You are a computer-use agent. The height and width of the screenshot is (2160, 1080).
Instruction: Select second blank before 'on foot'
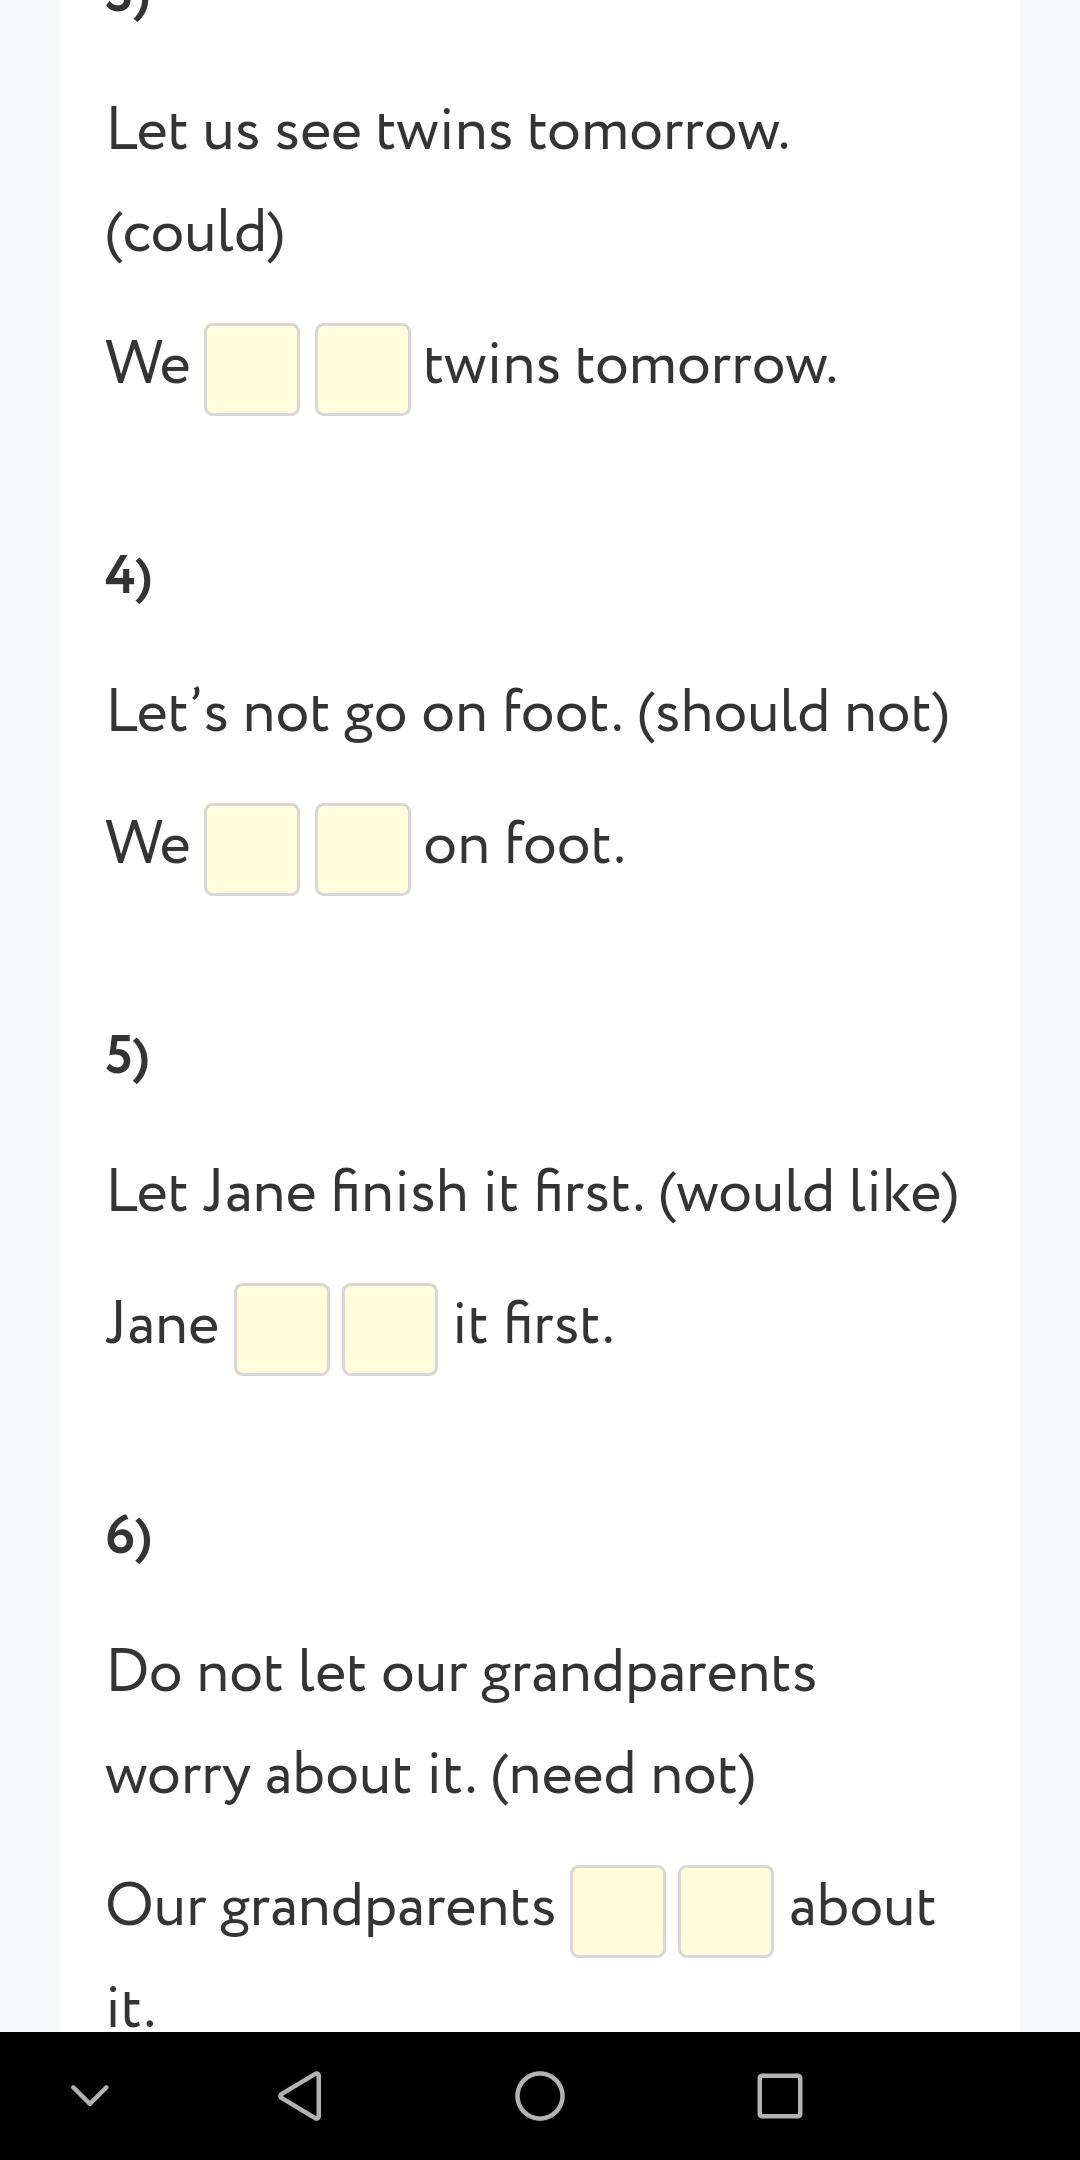(x=362, y=849)
